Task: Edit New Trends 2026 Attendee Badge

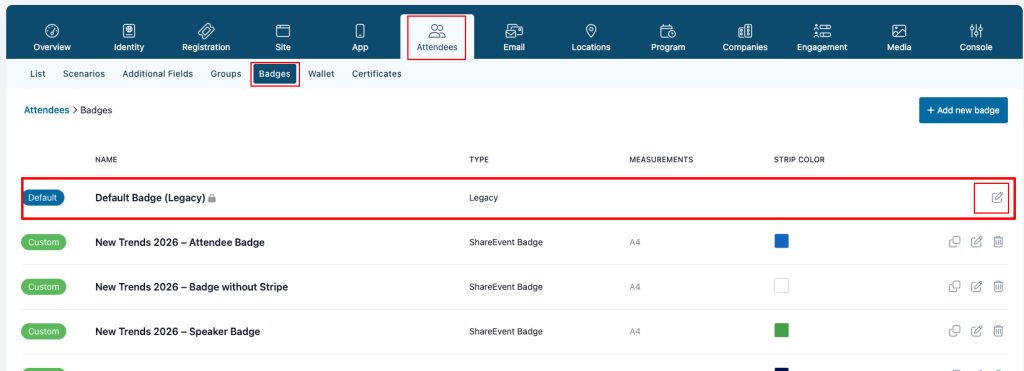Action: point(976,242)
